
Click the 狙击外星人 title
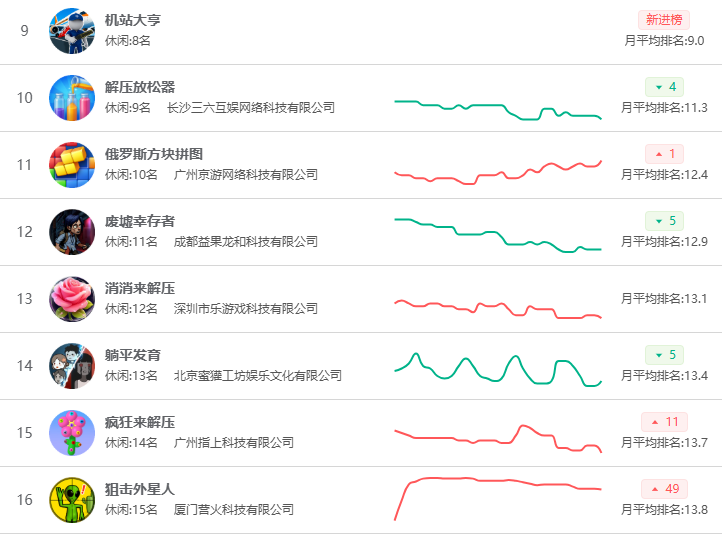[140, 489]
